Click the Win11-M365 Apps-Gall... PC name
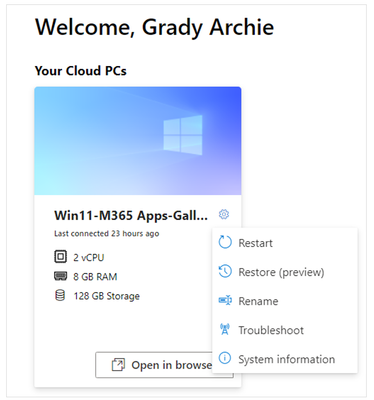The image size is (374, 400). (131, 215)
